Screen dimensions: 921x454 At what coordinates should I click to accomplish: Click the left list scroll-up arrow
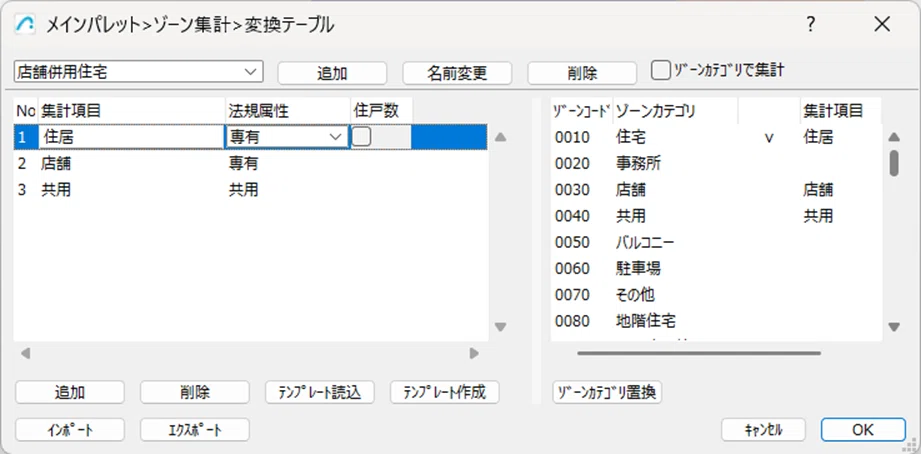500,137
